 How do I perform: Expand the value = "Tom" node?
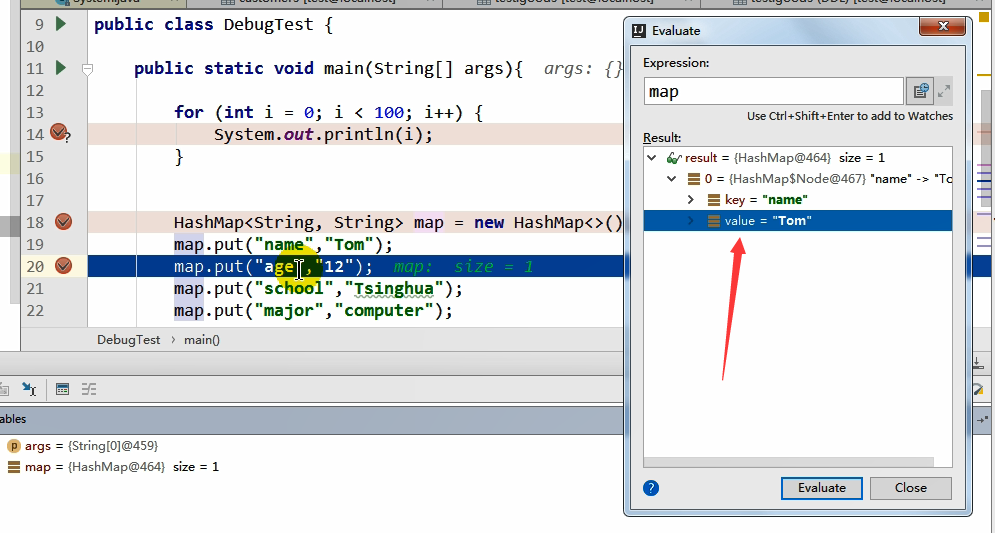click(x=691, y=221)
